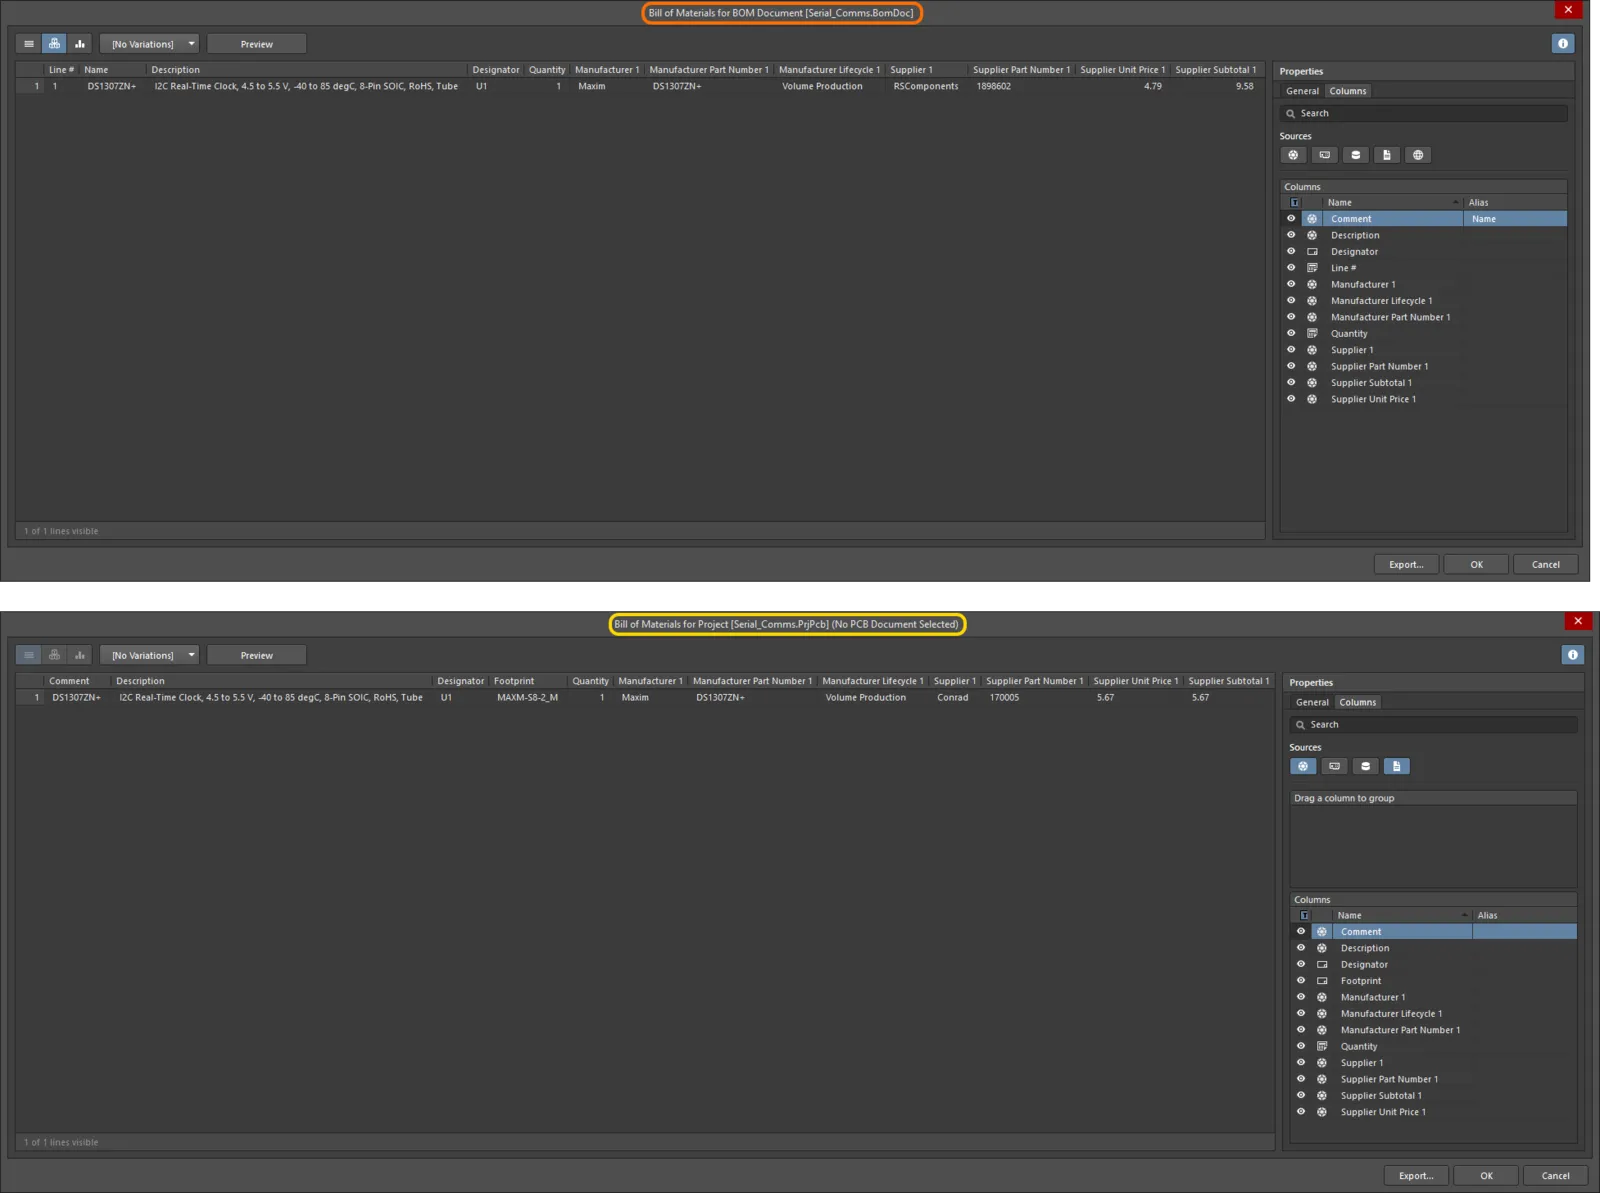The image size is (1600, 1193).
Task: Select the flat list view toolbar icon
Action: click(28, 43)
